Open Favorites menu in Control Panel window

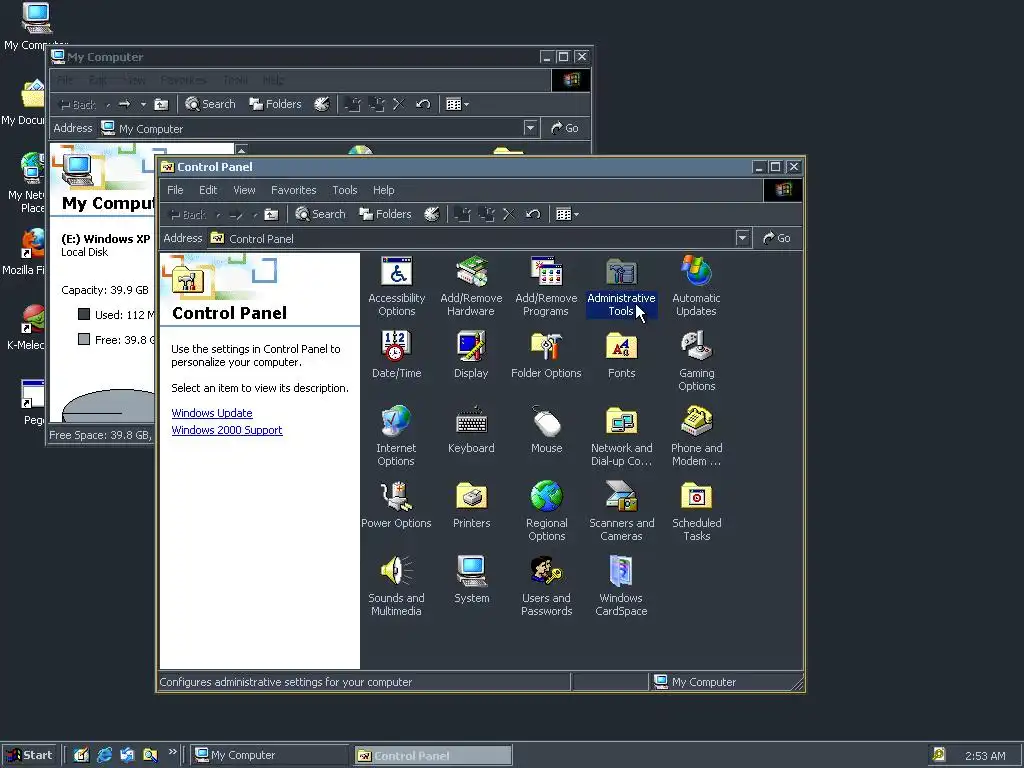coord(293,190)
